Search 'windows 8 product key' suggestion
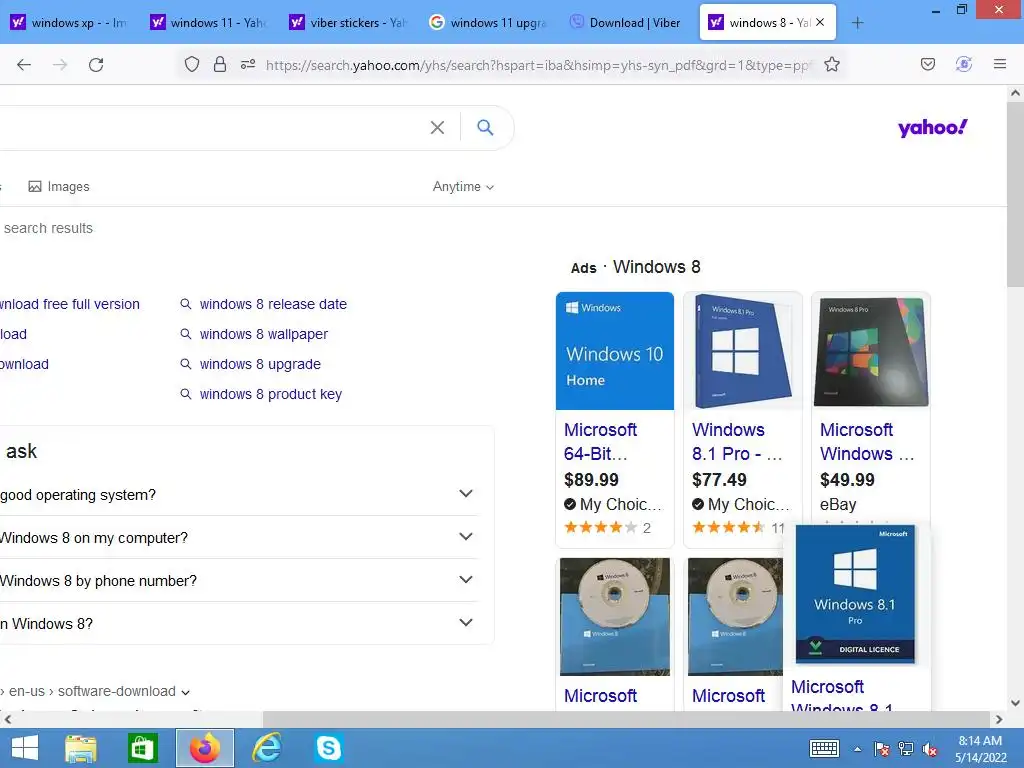1024x768 pixels. [x=270, y=394]
